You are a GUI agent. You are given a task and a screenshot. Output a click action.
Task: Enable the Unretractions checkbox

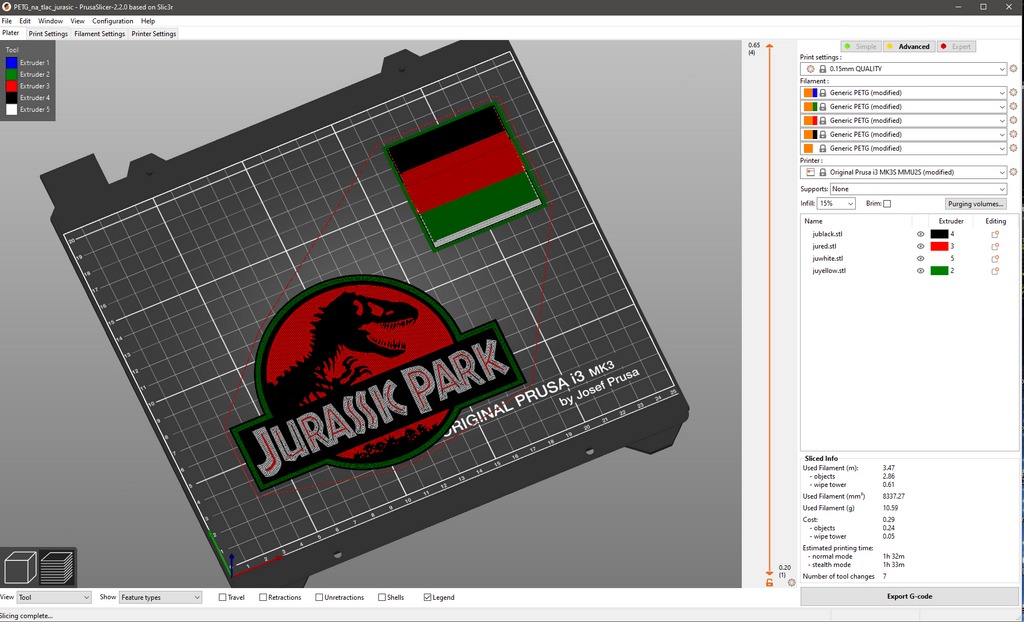point(319,597)
